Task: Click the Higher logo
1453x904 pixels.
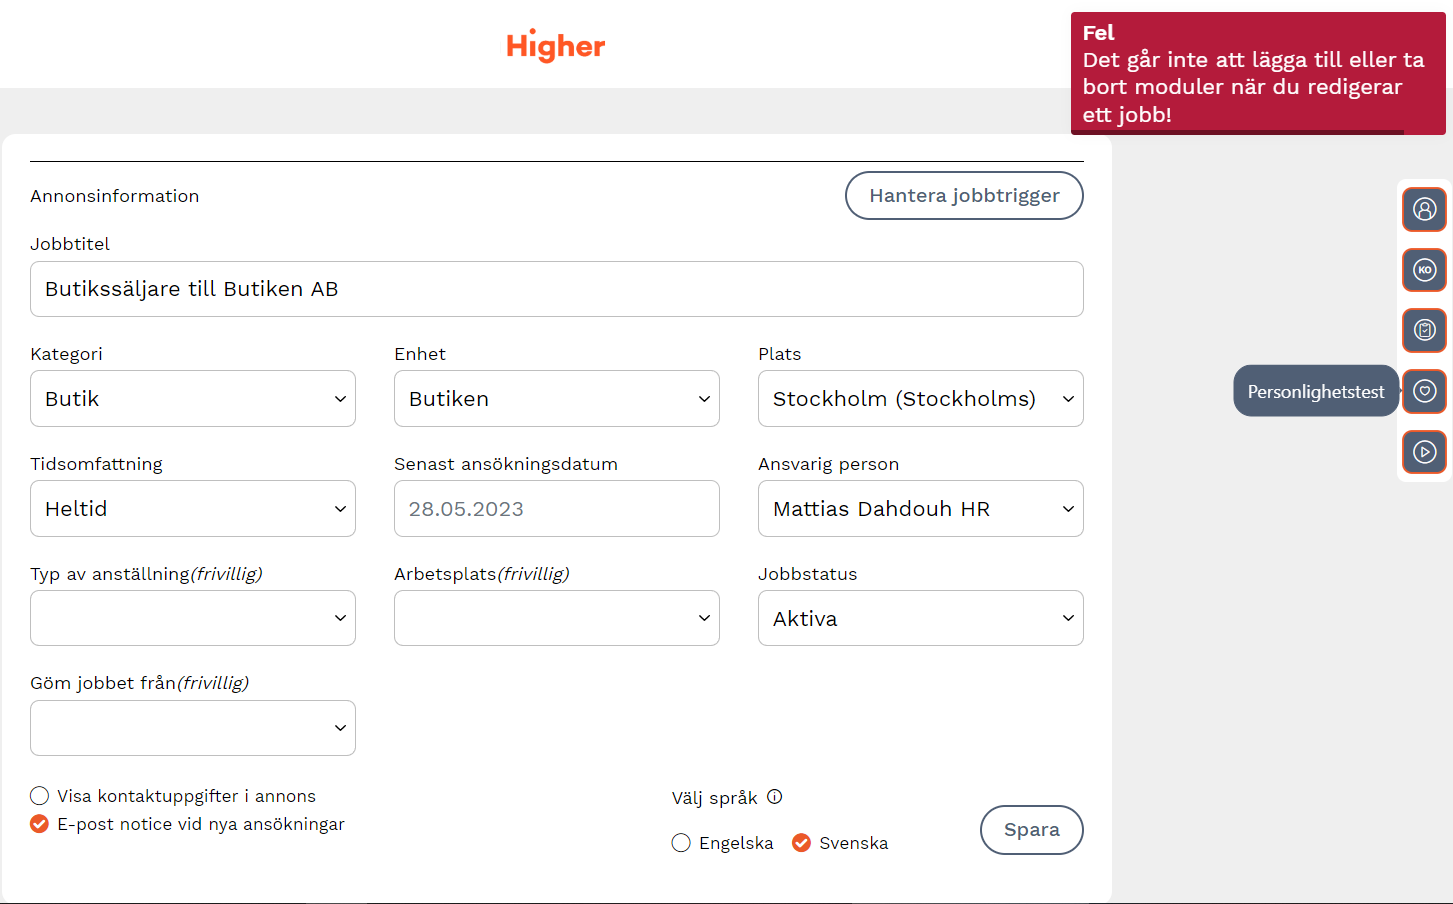Action: pyautogui.click(x=555, y=46)
